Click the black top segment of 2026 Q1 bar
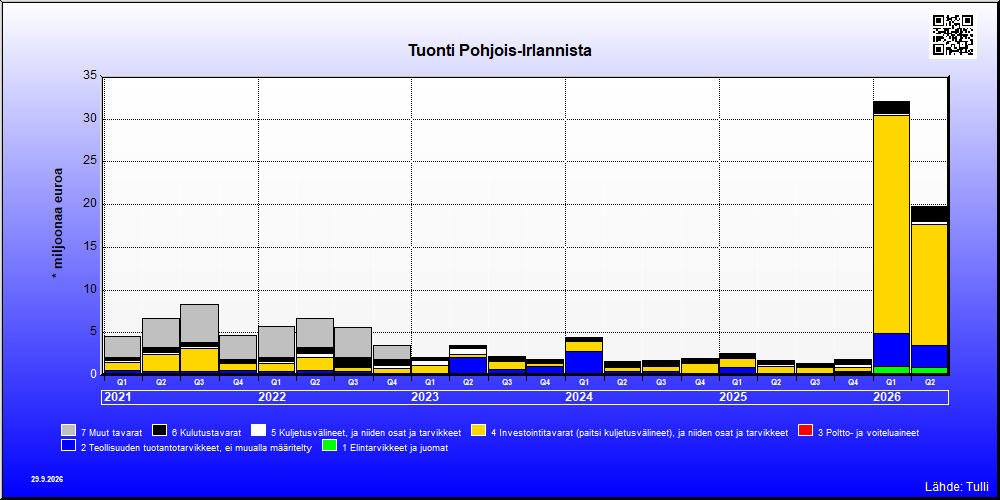 (x=891, y=107)
